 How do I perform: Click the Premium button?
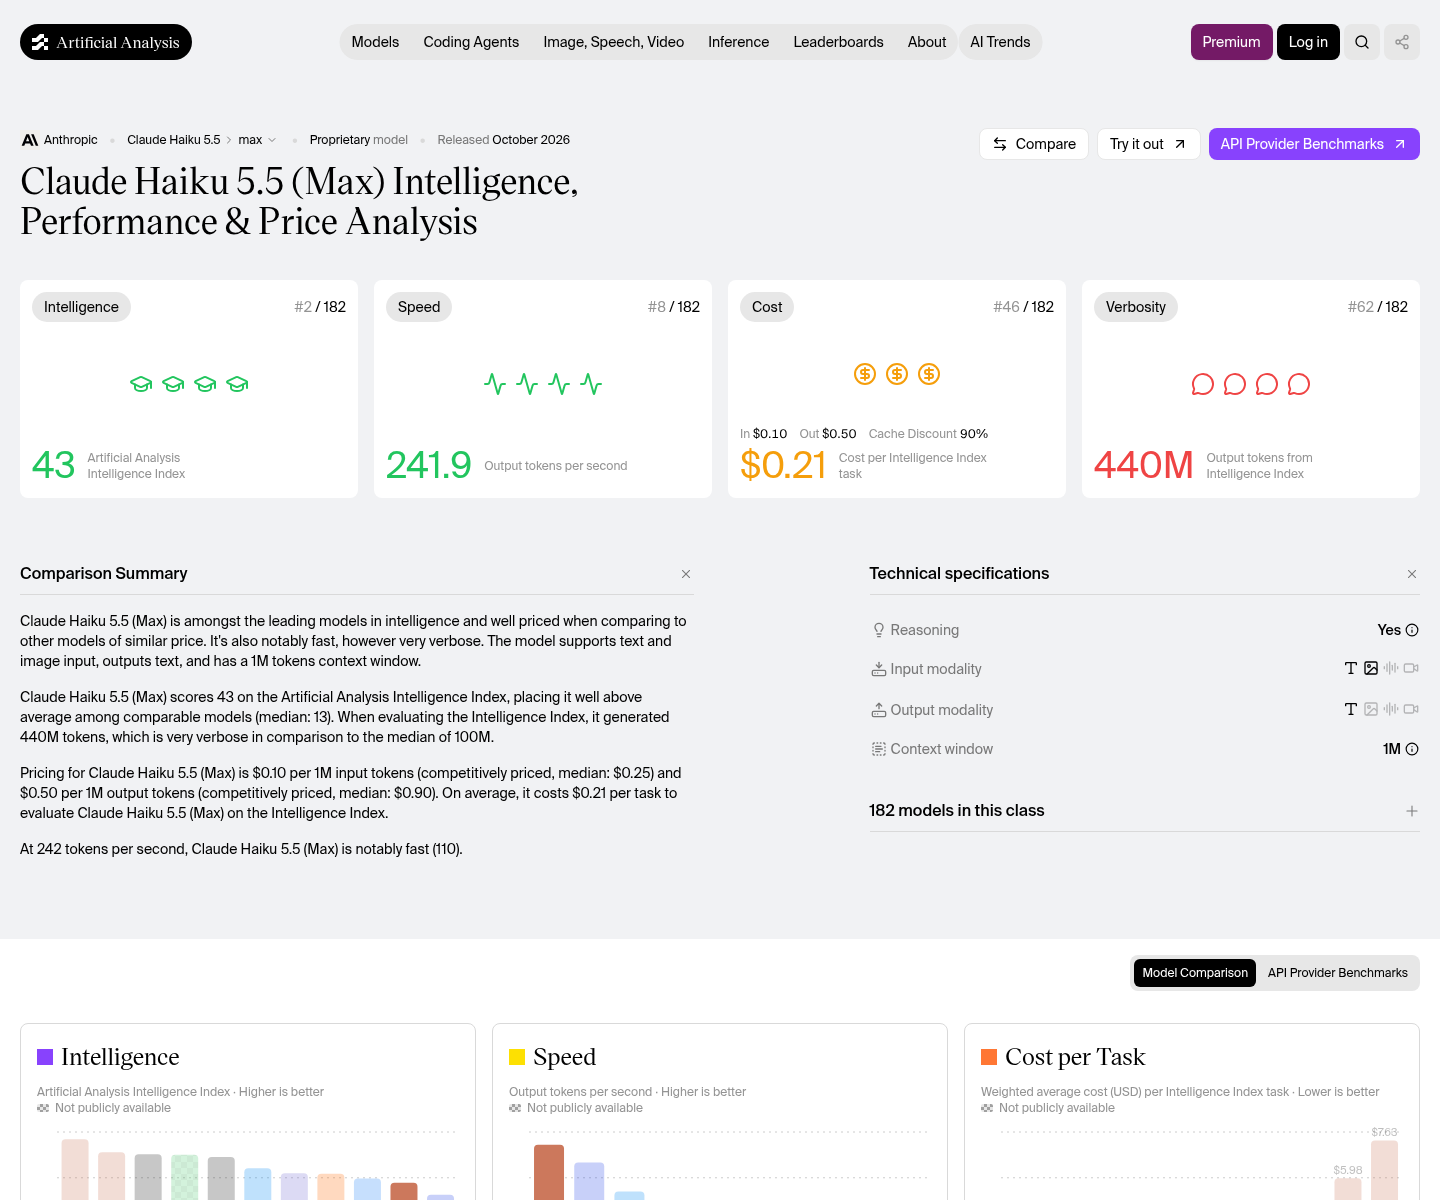click(x=1232, y=42)
